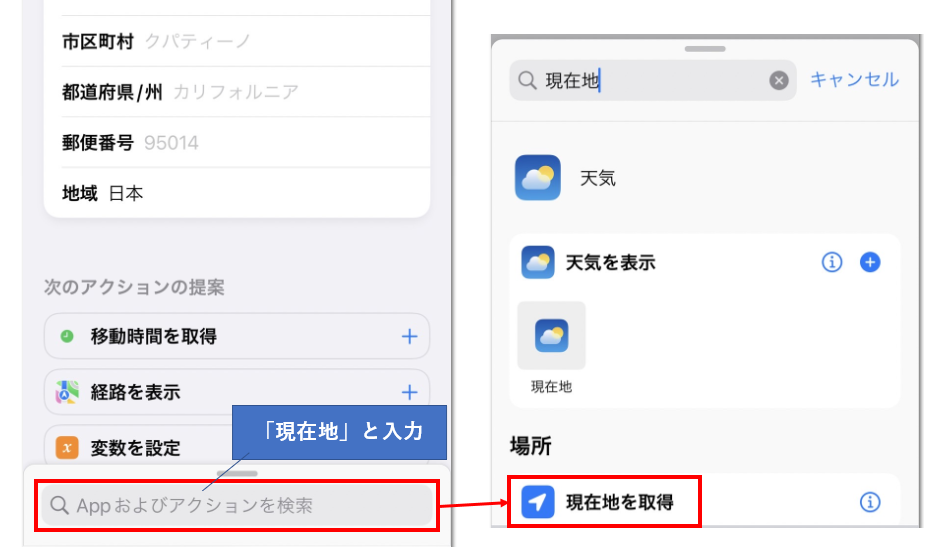Tap the blue location arrow icon for 現在地を取得
Image resolution: width=937 pixels, height=558 pixels.
point(537,502)
